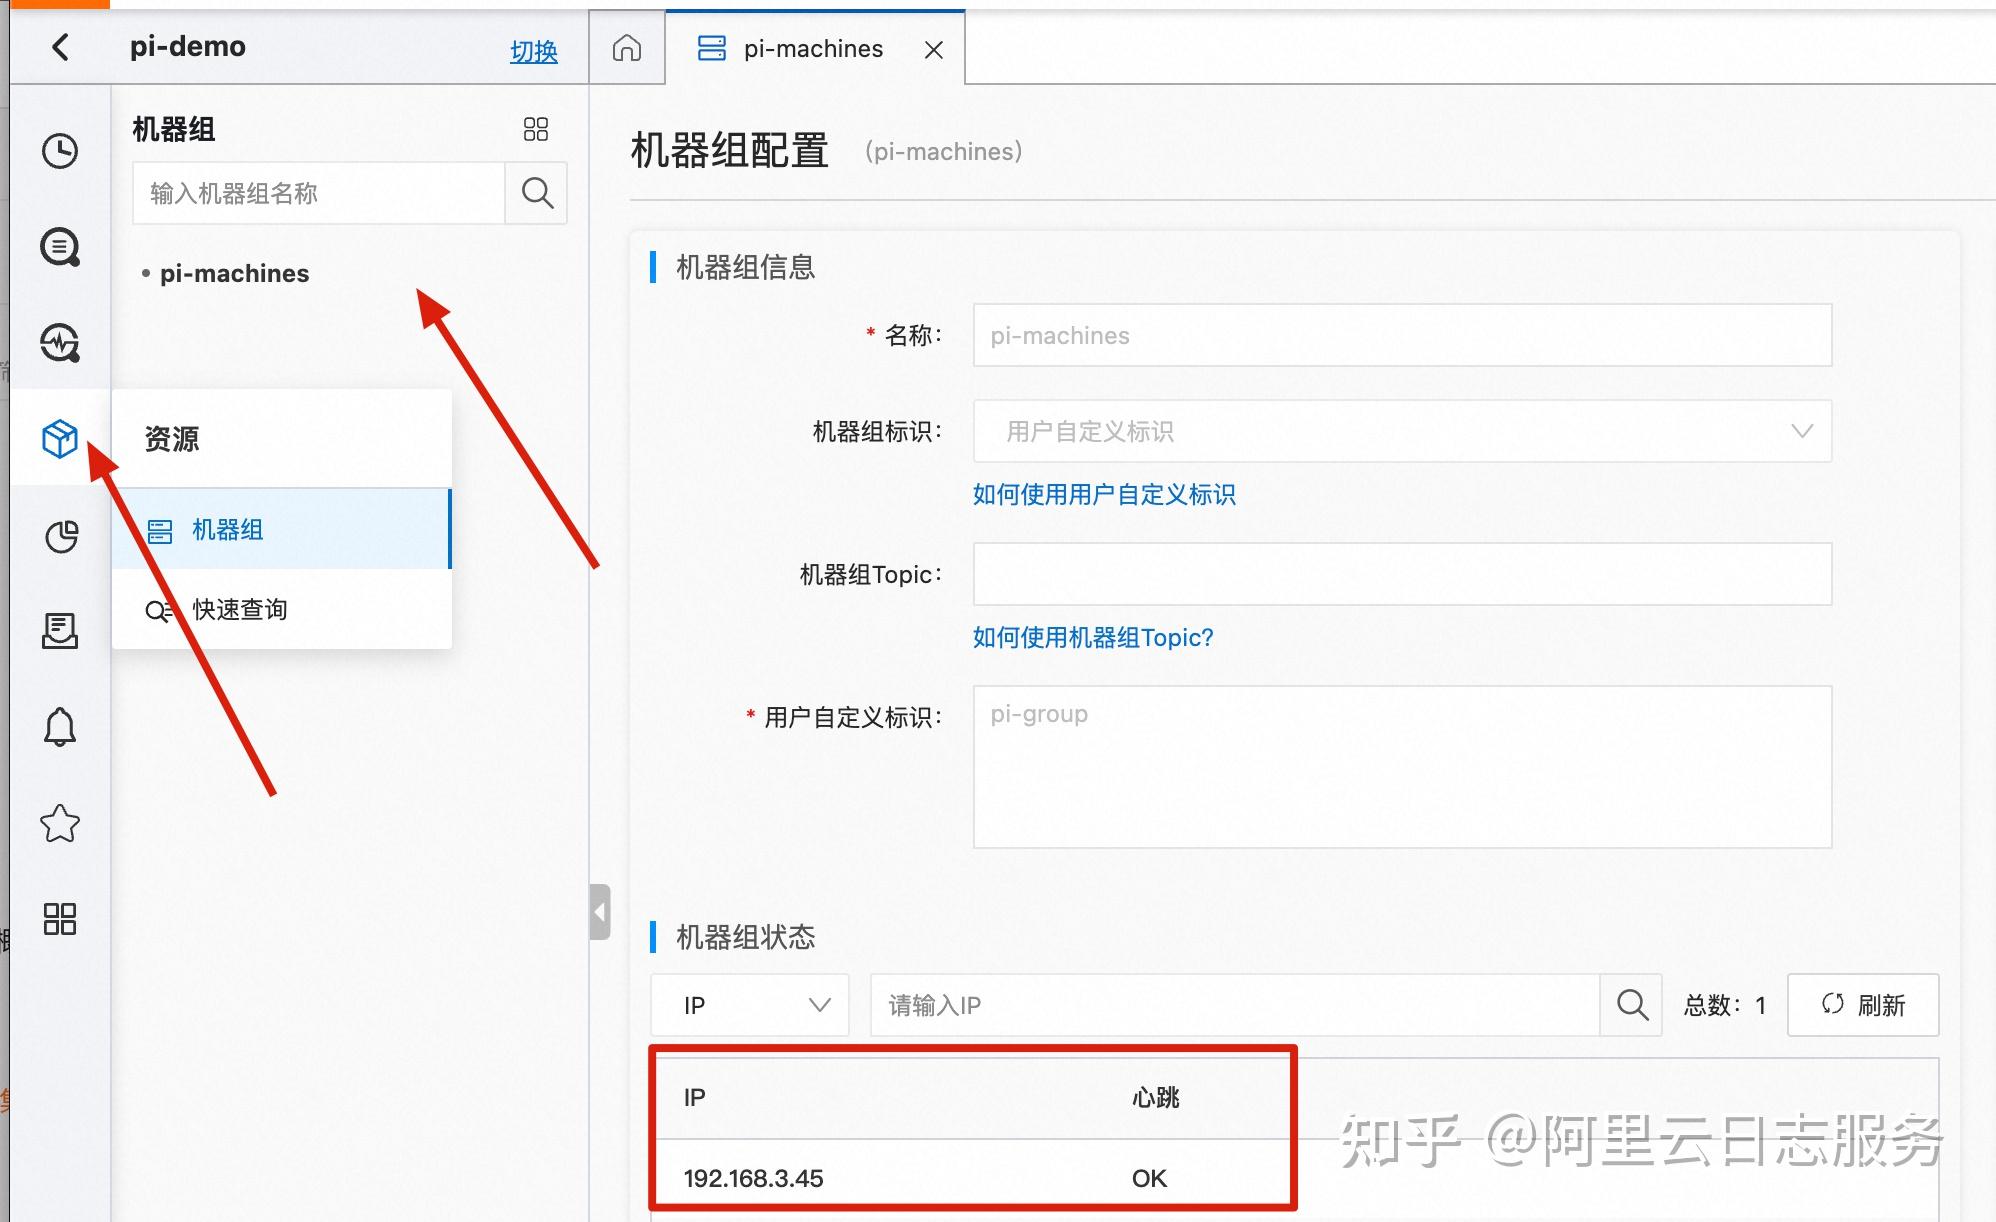Expand the 机器组标识 dropdown
The height and width of the screenshot is (1222, 1996).
coord(1803,431)
